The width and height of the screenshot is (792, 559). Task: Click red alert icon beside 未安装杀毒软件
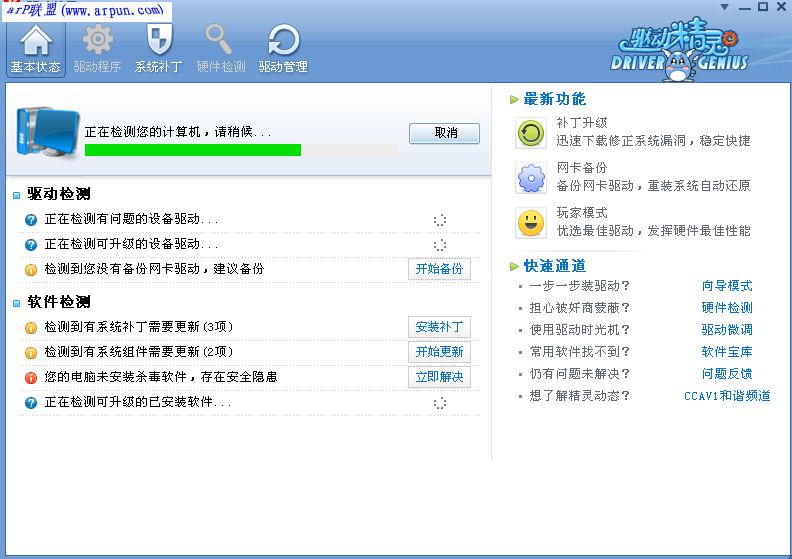point(31,378)
